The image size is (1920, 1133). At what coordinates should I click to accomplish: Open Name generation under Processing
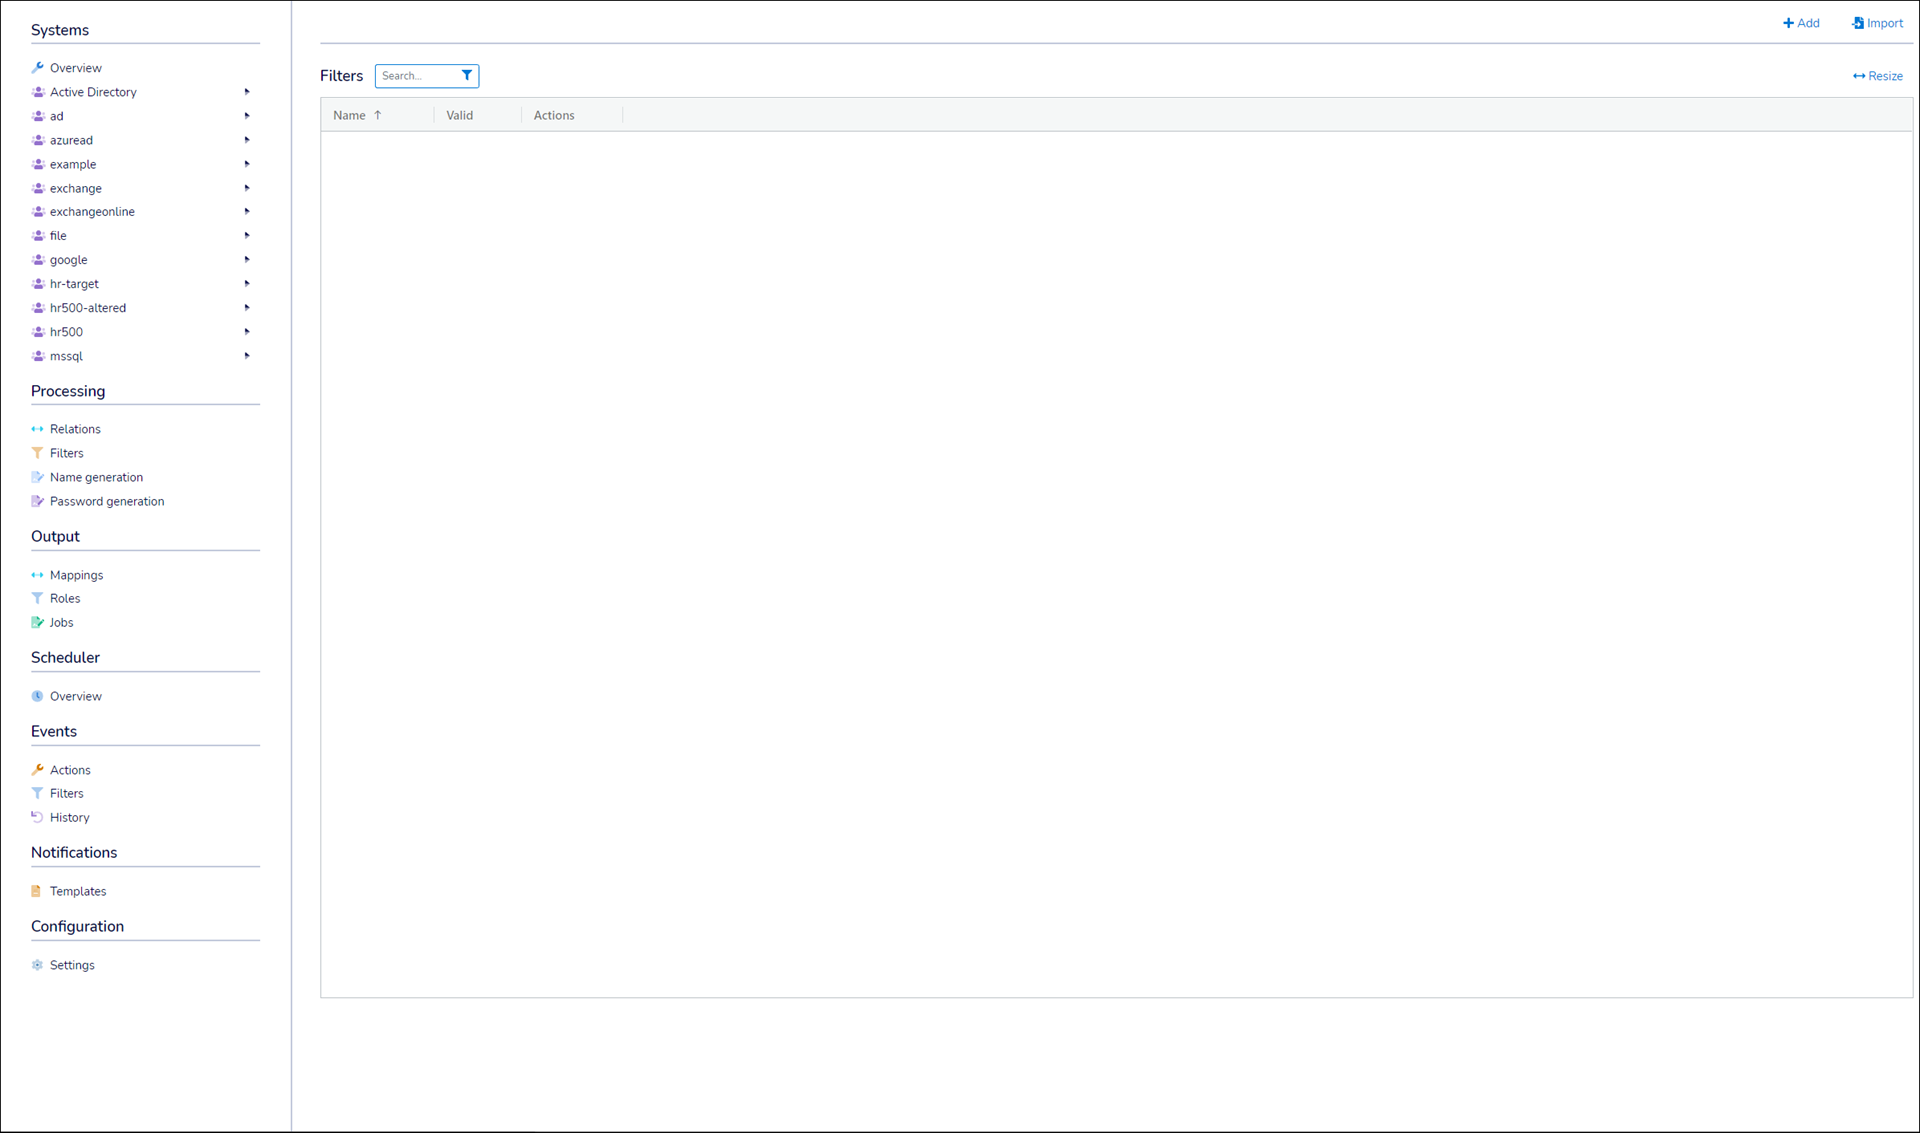[x=95, y=477]
